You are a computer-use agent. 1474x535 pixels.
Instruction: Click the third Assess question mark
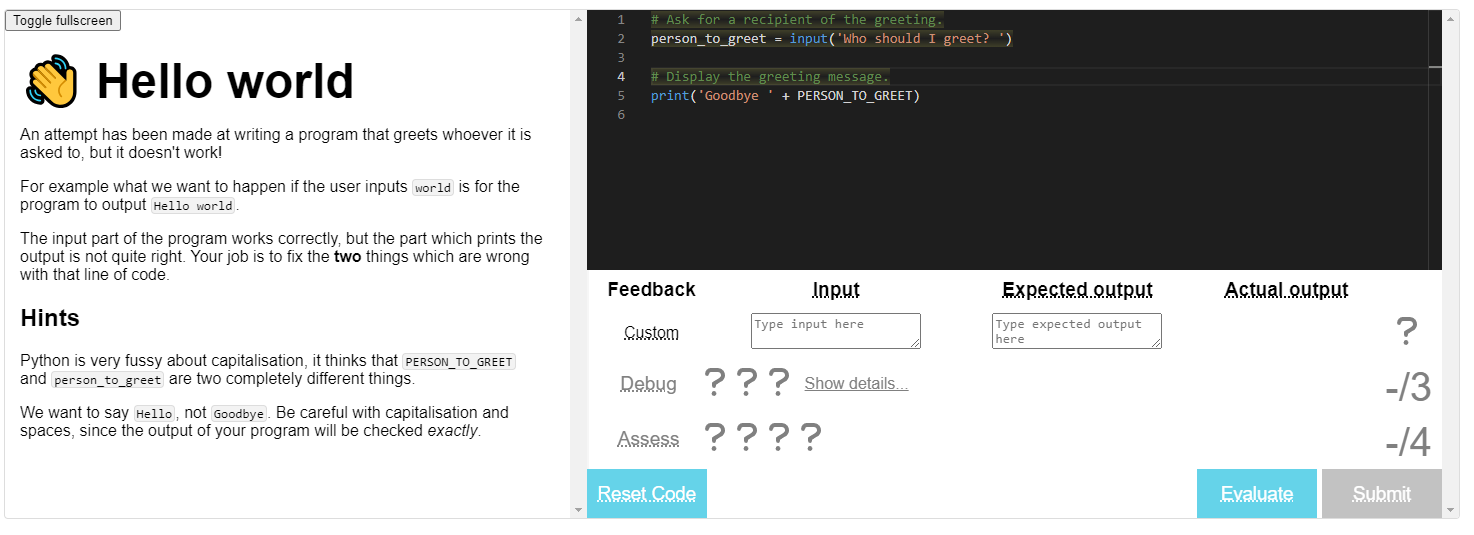(779, 437)
